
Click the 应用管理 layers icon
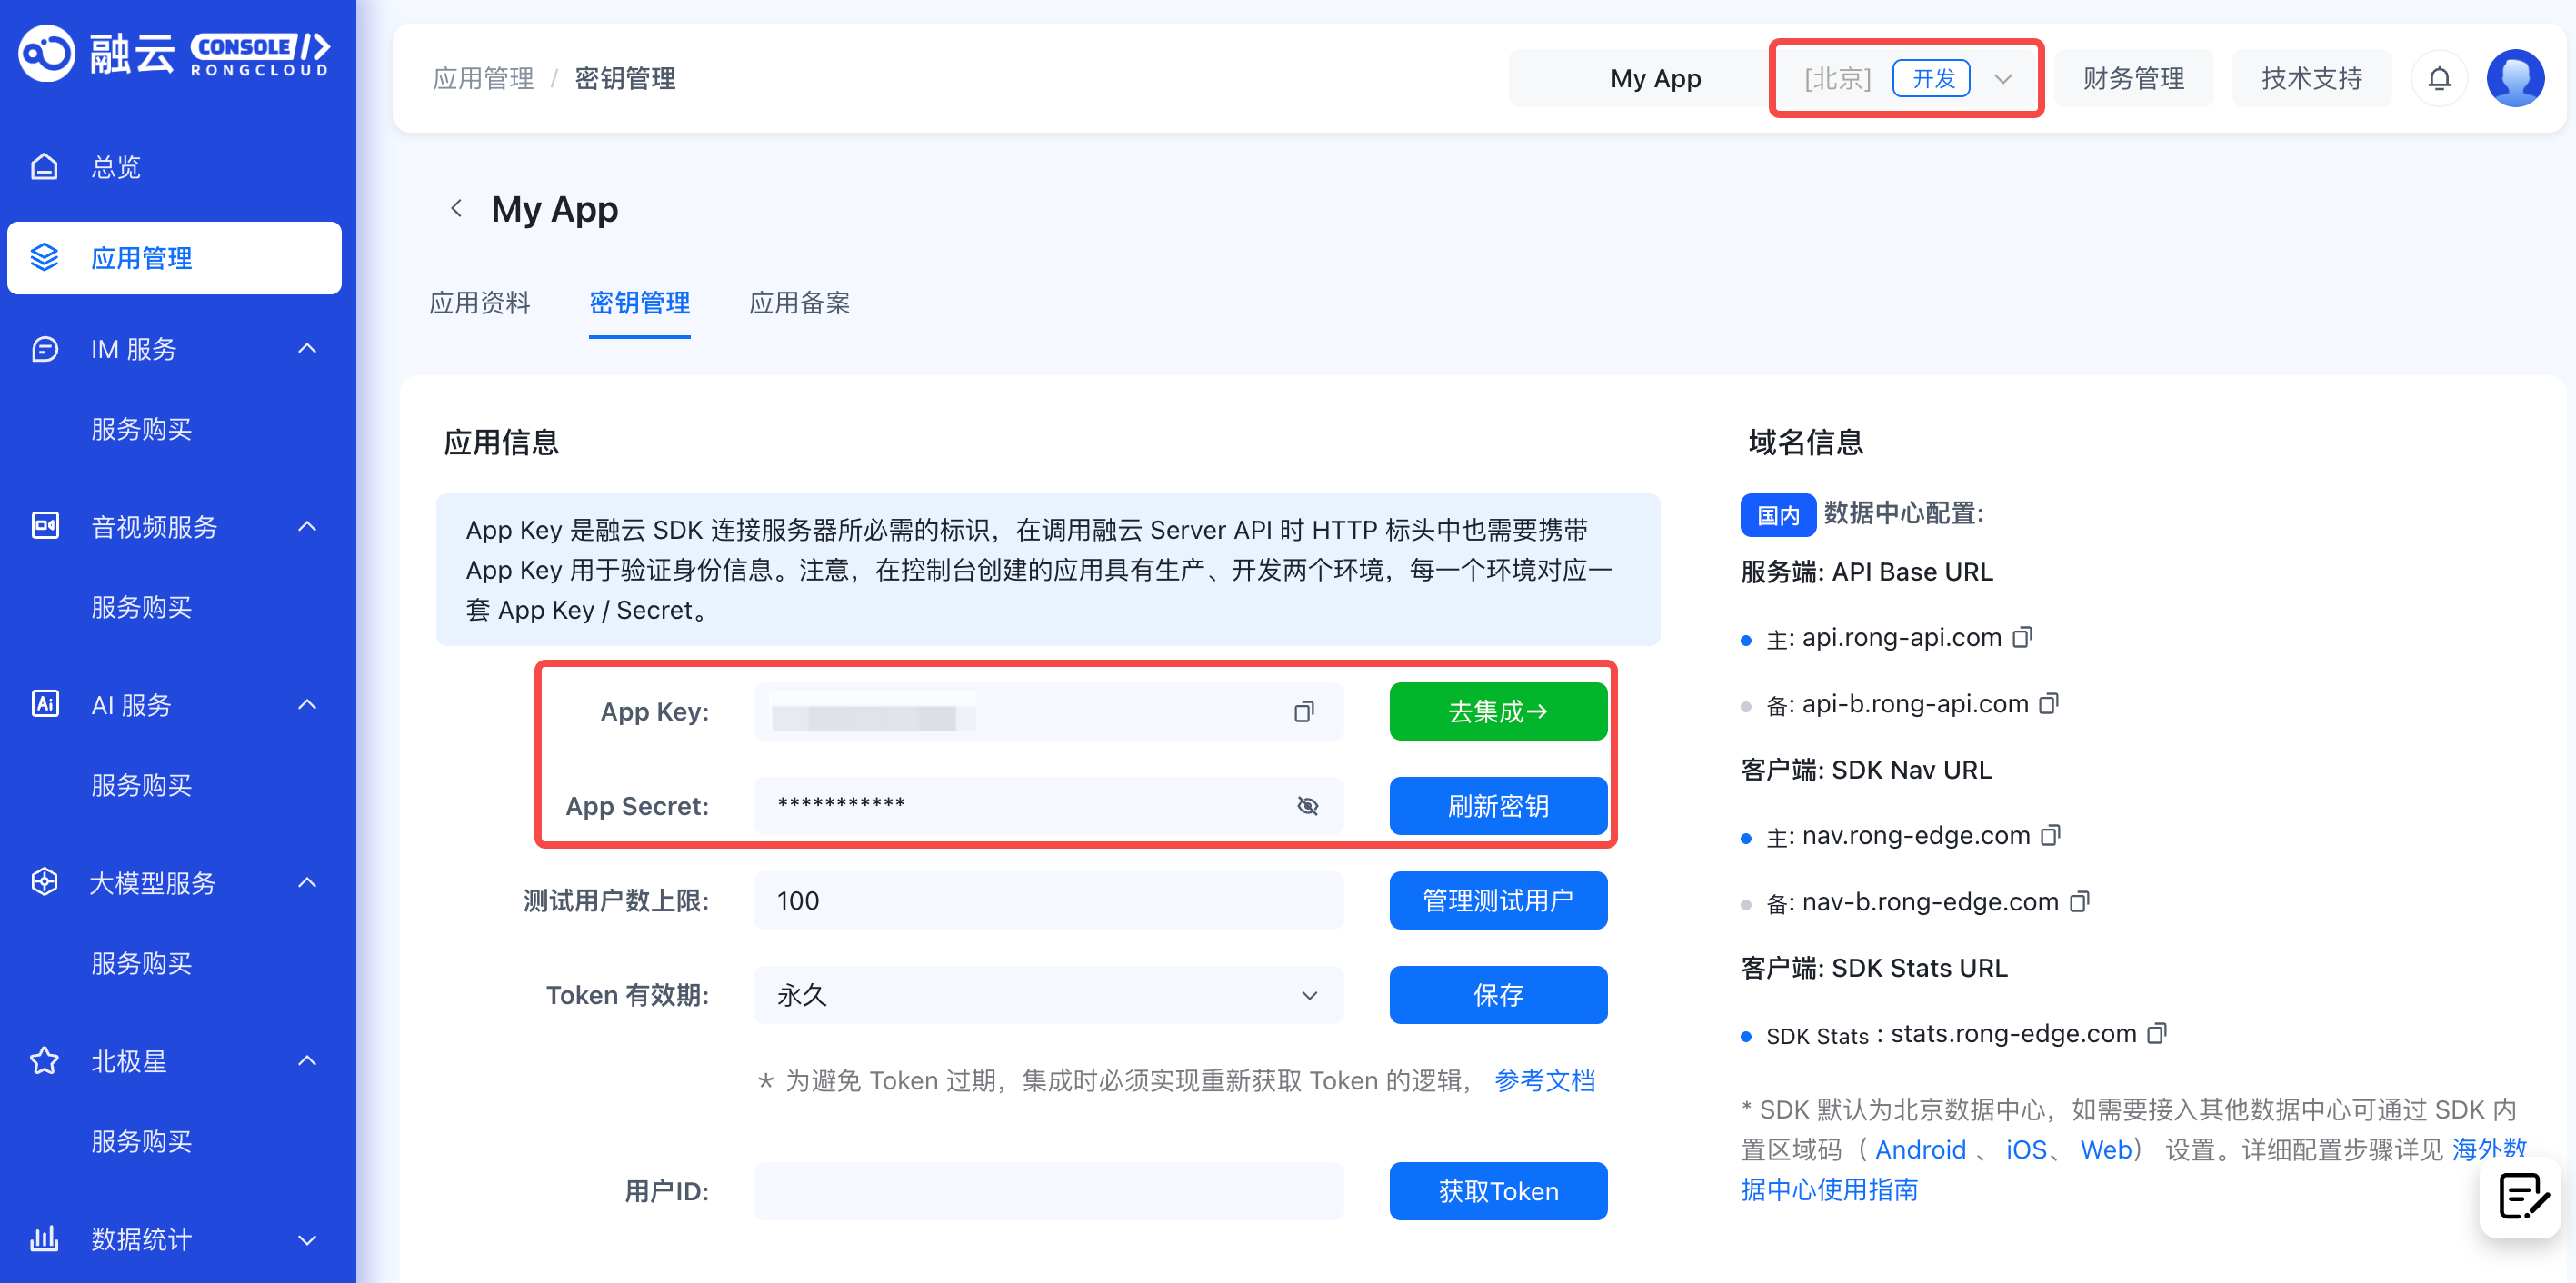tap(44, 258)
